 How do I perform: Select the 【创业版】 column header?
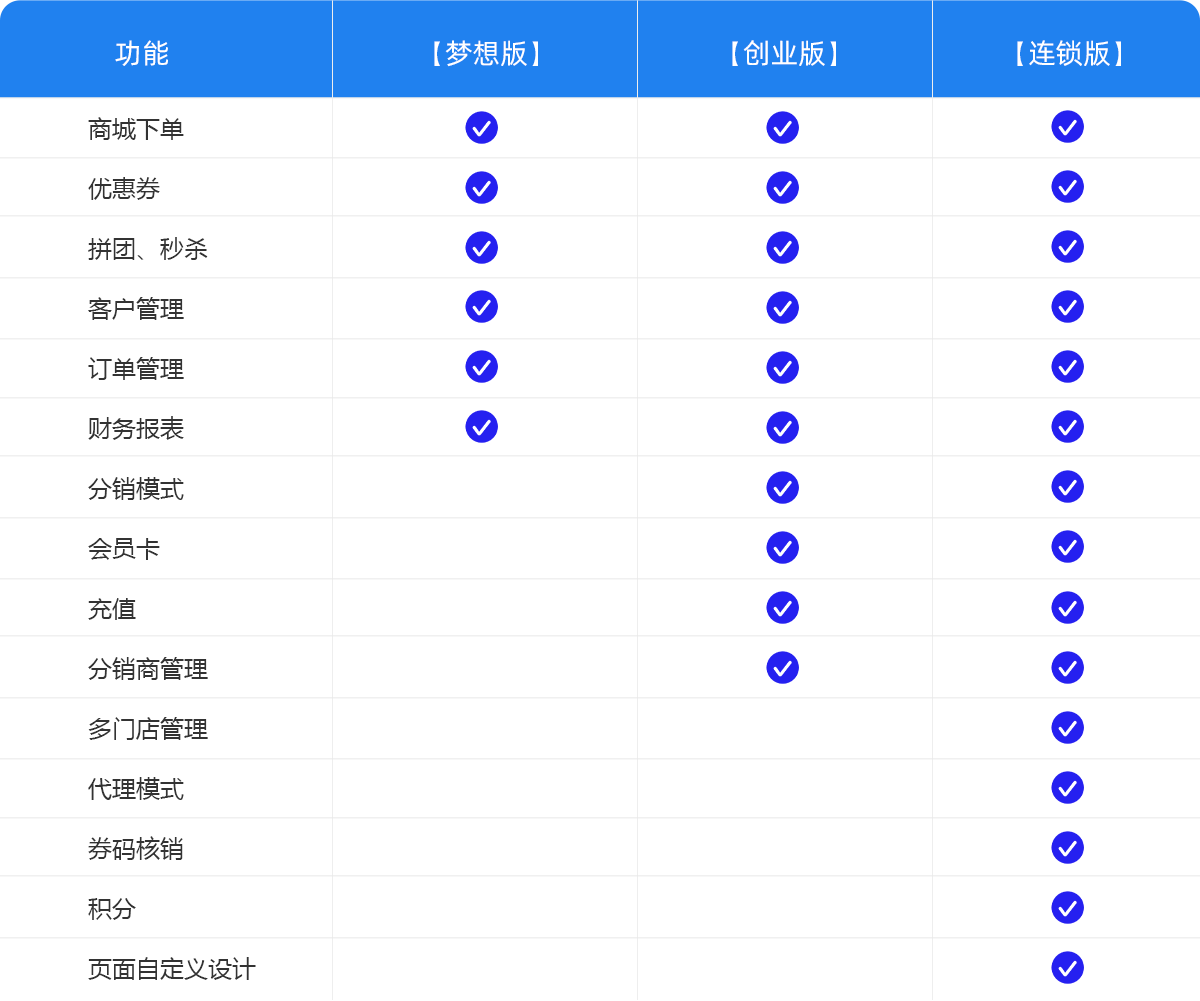tap(784, 53)
